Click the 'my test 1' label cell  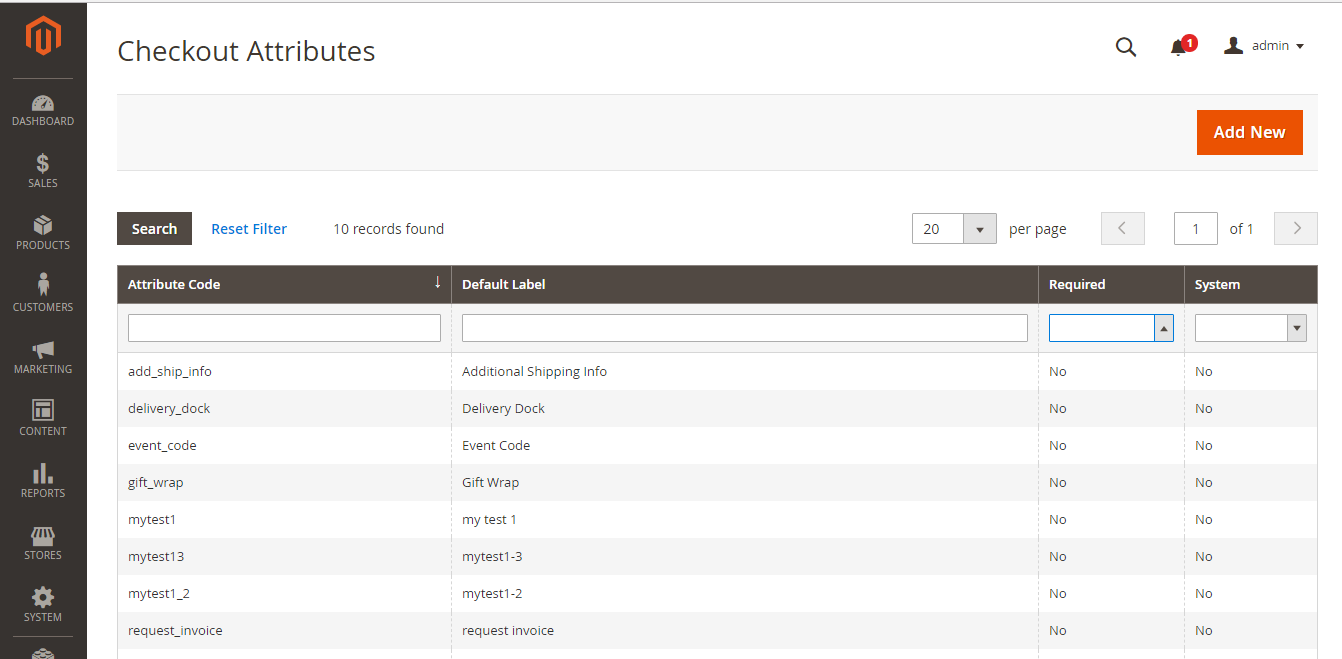tap(744, 519)
